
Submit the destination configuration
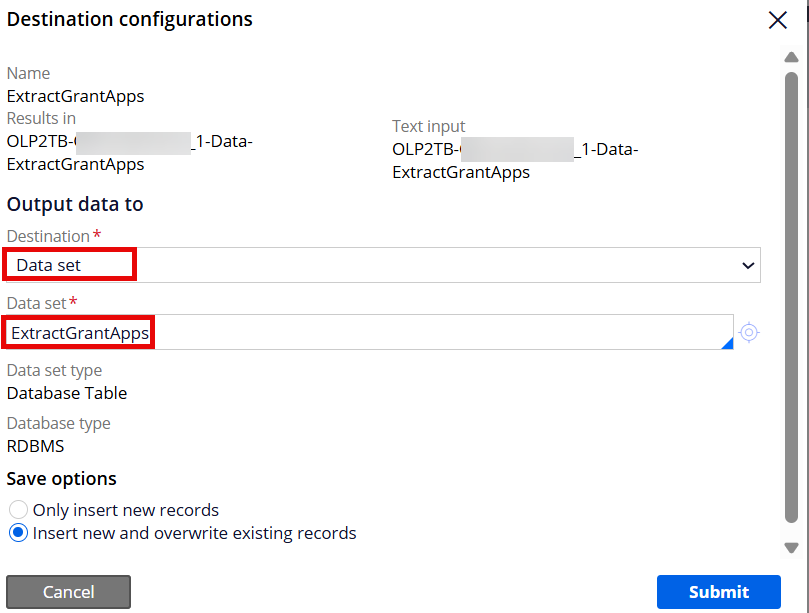(x=719, y=592)
